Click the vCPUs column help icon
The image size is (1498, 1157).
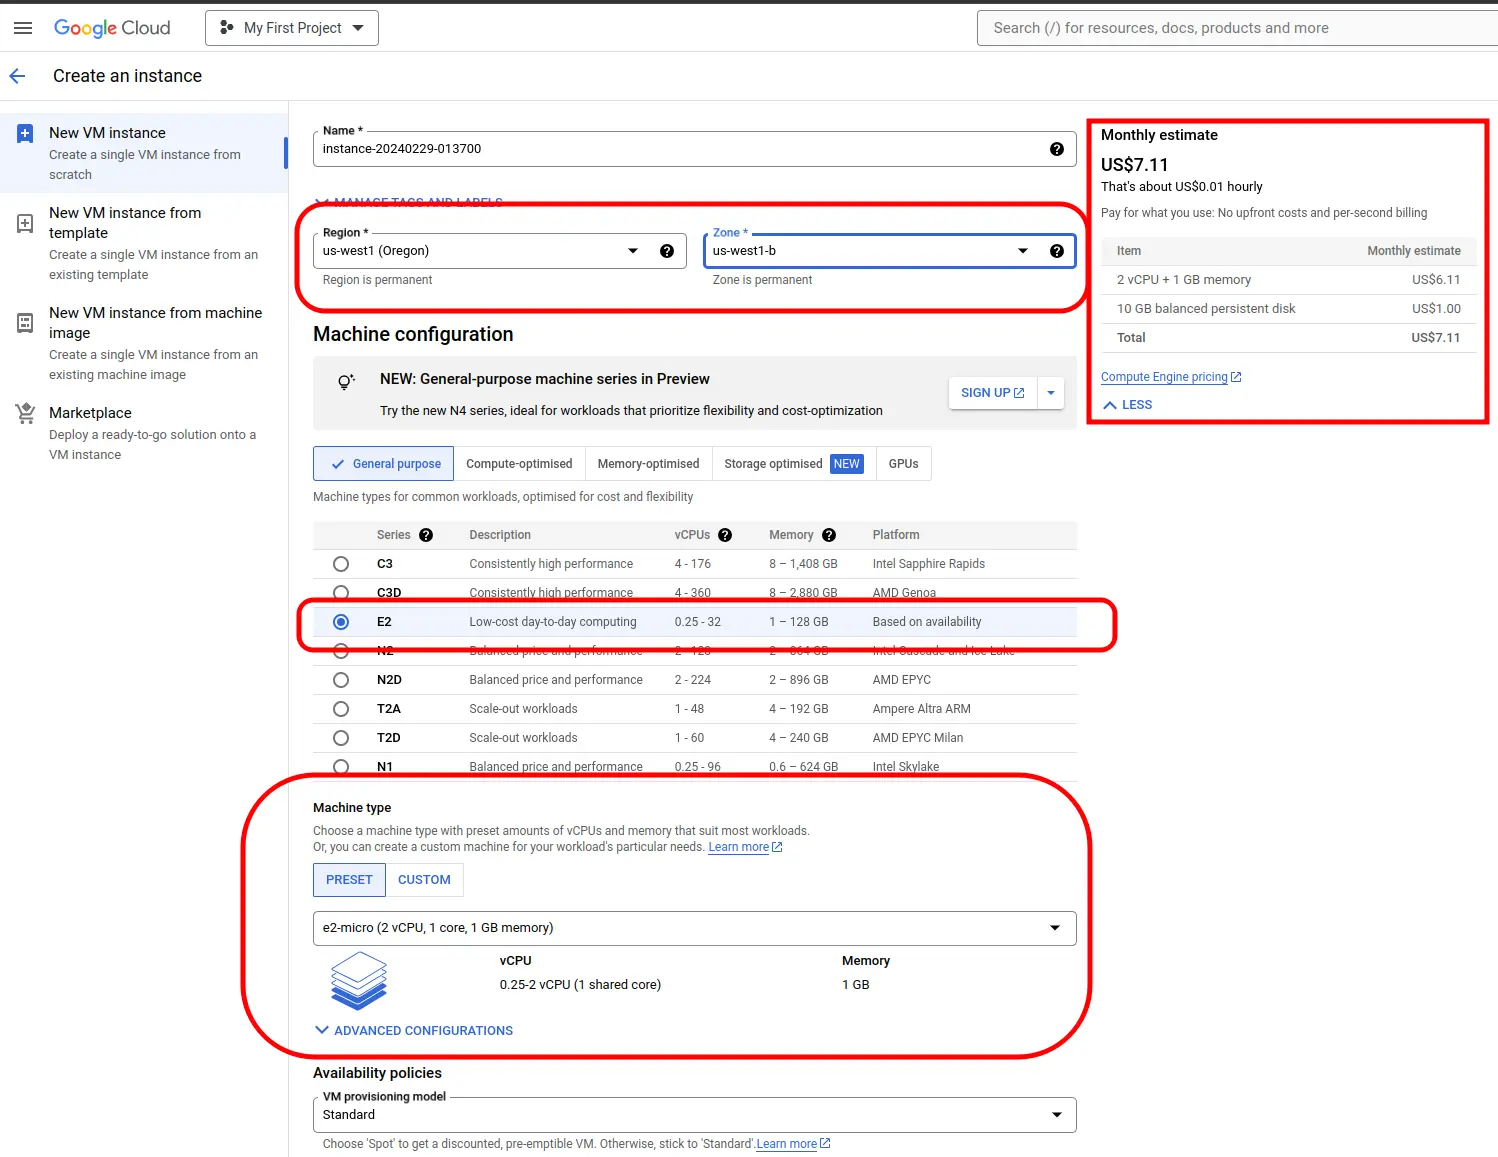tap(725, 535)
